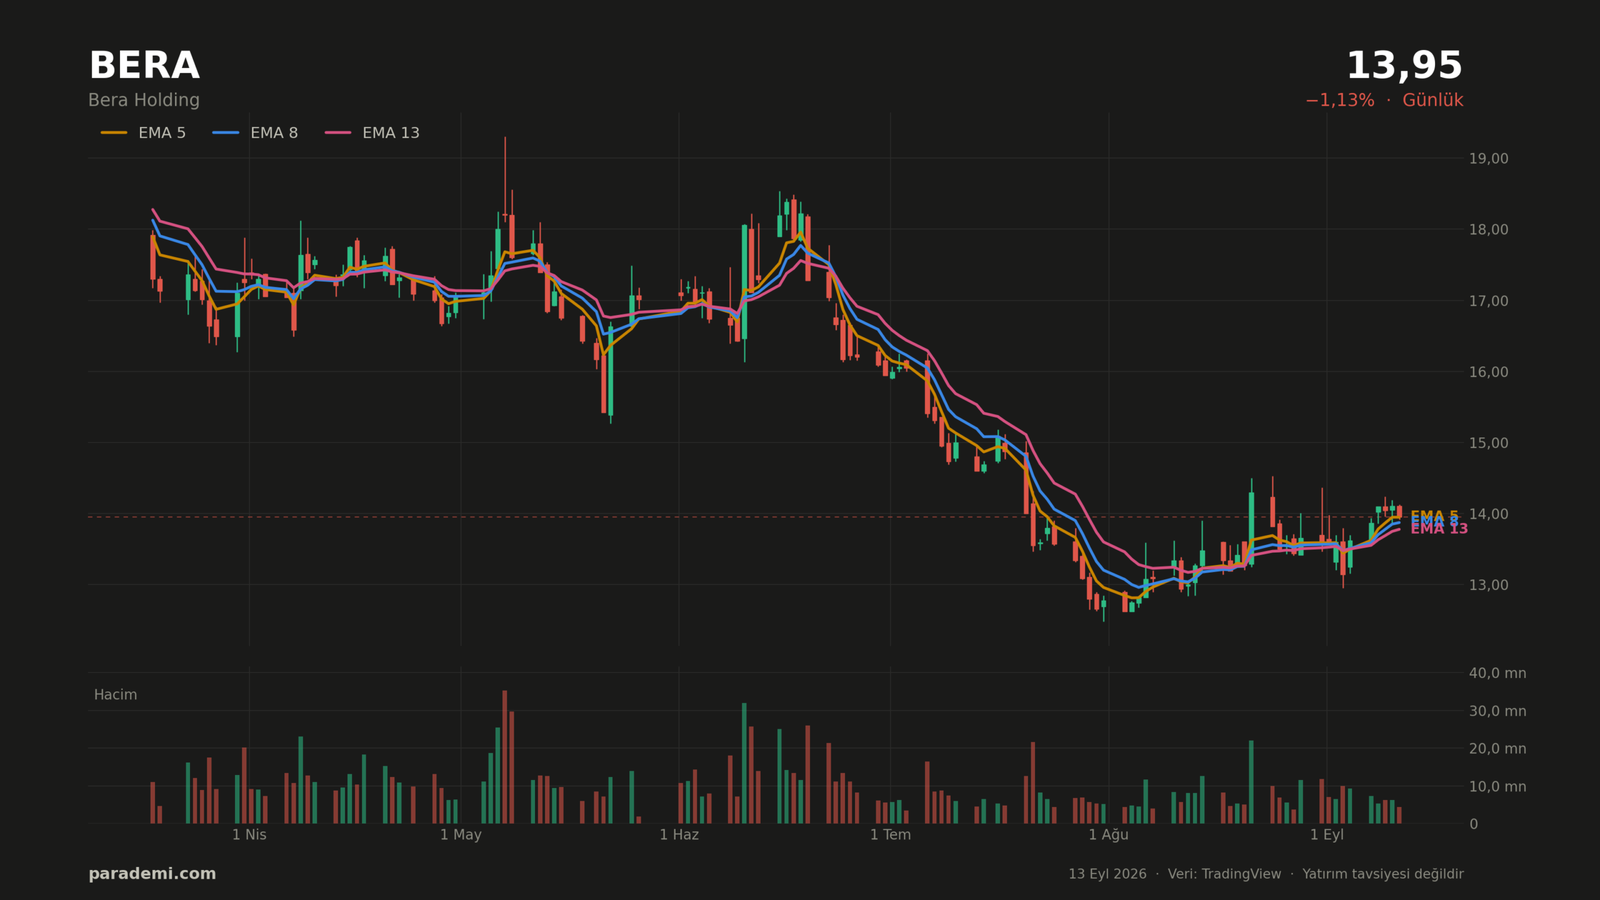Image resolution: width=1600 pixels, height=900 pixels.
Task: Click the EMA 13 end-of-line label
Action: (x=1439, y=529)
